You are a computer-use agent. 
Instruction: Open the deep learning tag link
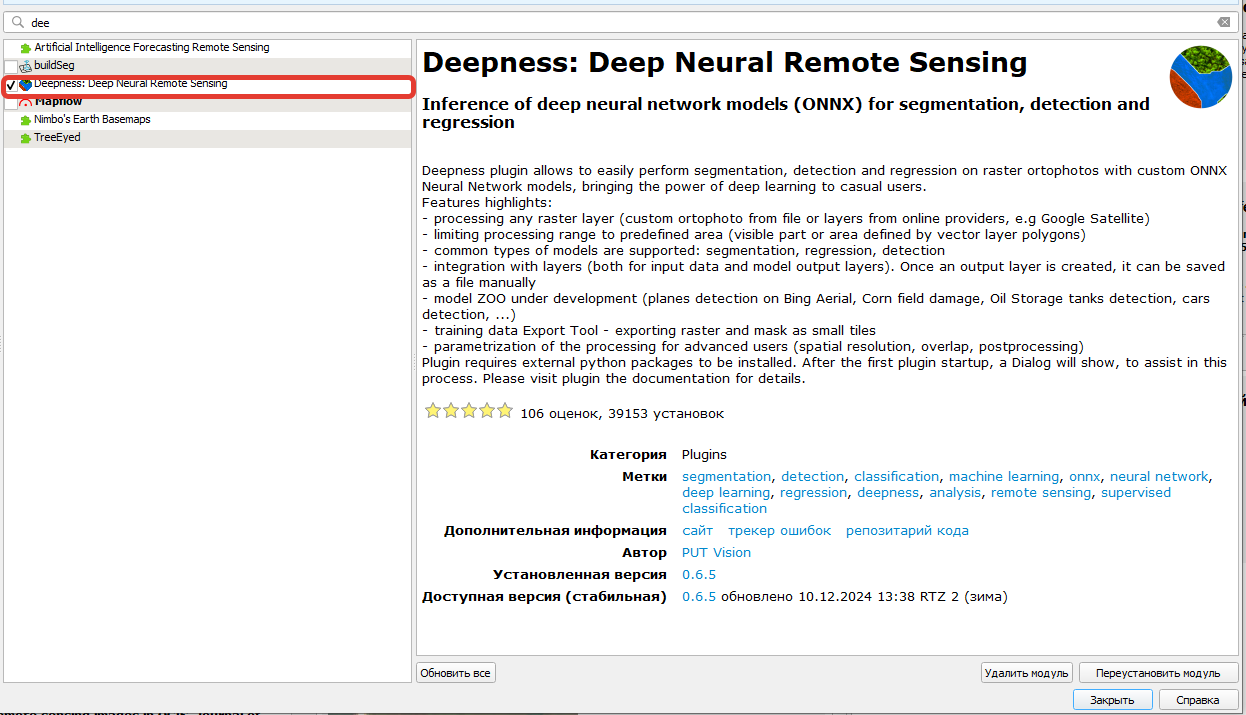[726, 492]
